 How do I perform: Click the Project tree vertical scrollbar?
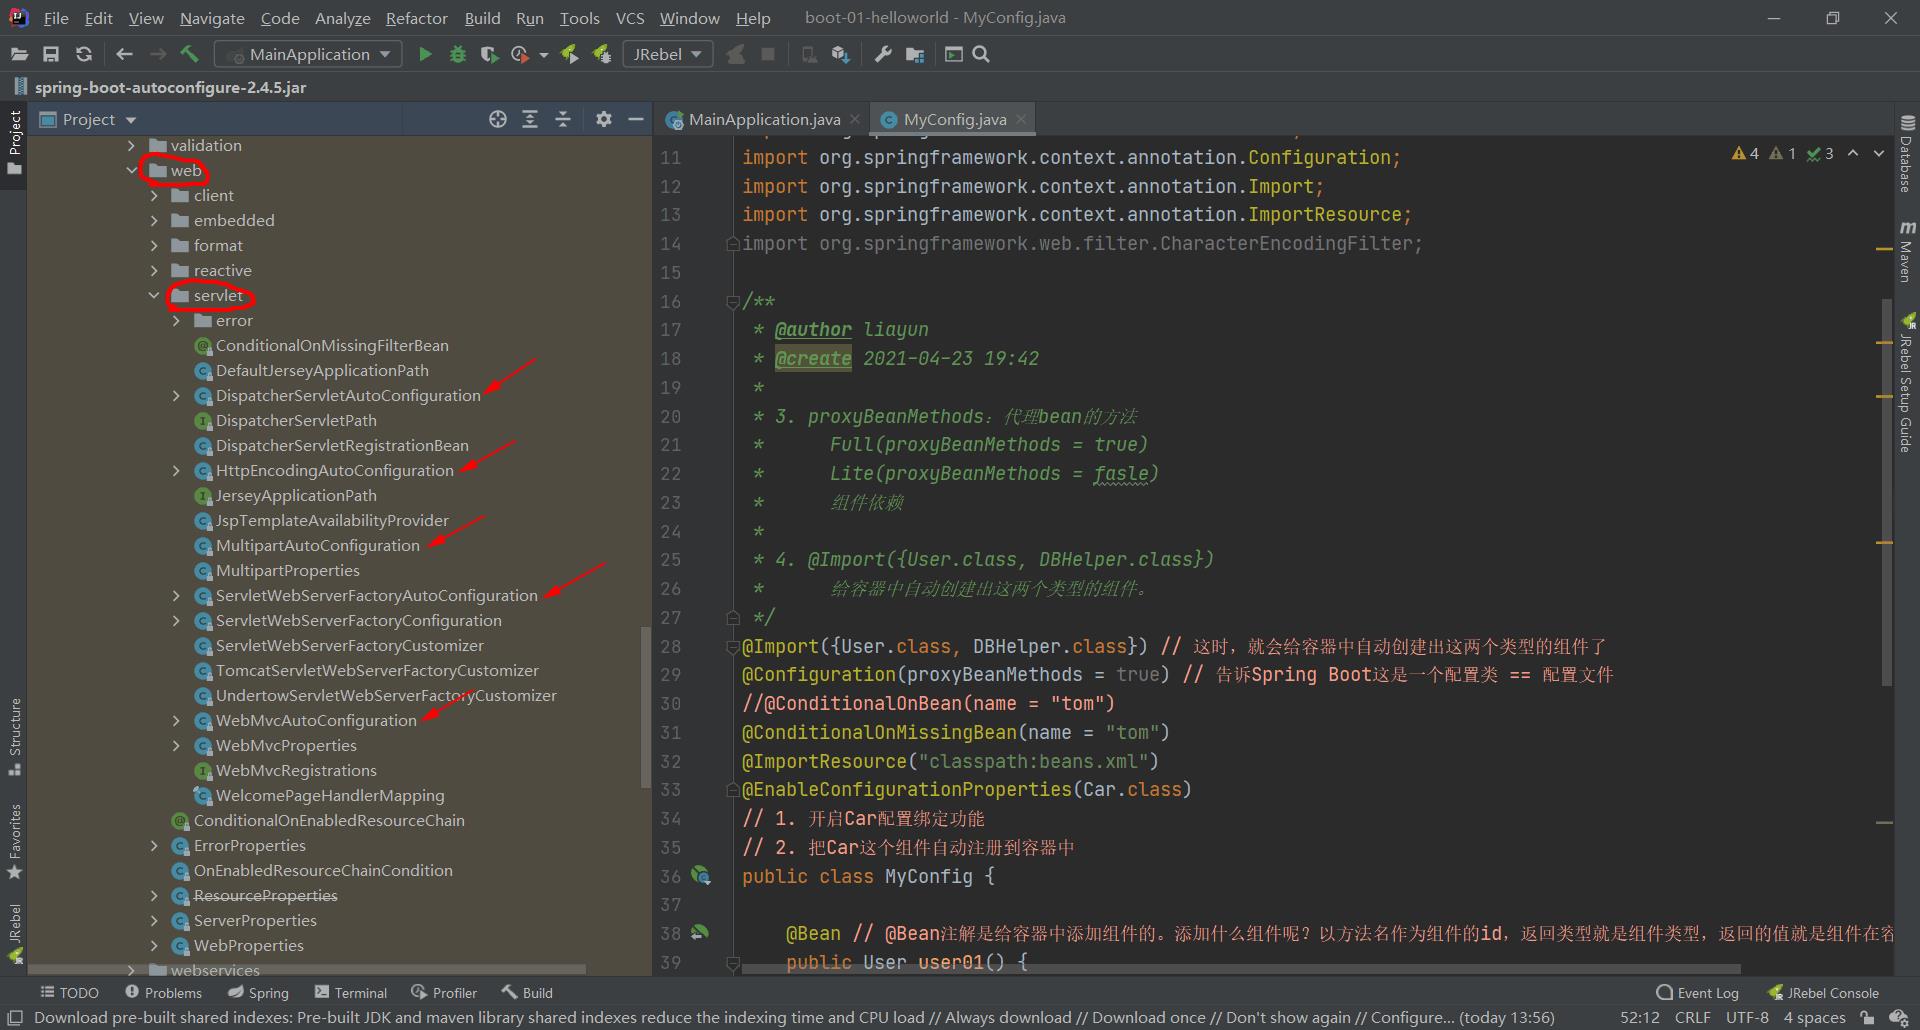(x=645, y=707)
